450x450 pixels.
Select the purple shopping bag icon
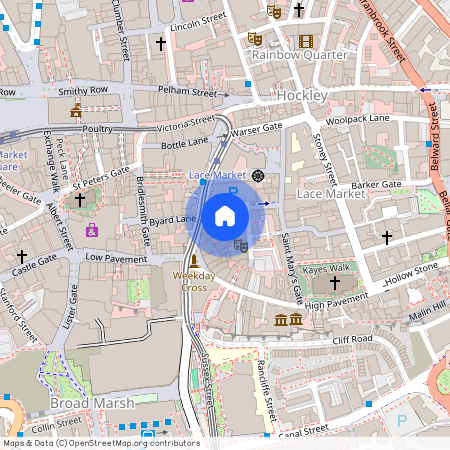pos(92,230)
